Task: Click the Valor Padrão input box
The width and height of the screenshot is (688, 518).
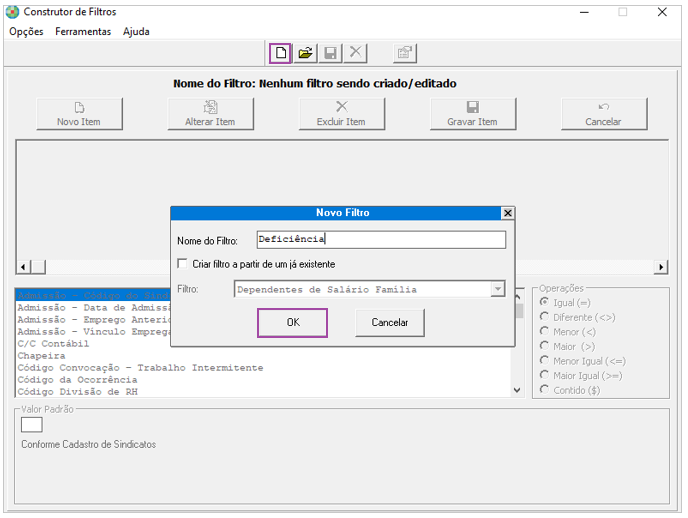Action: point(32,425)
